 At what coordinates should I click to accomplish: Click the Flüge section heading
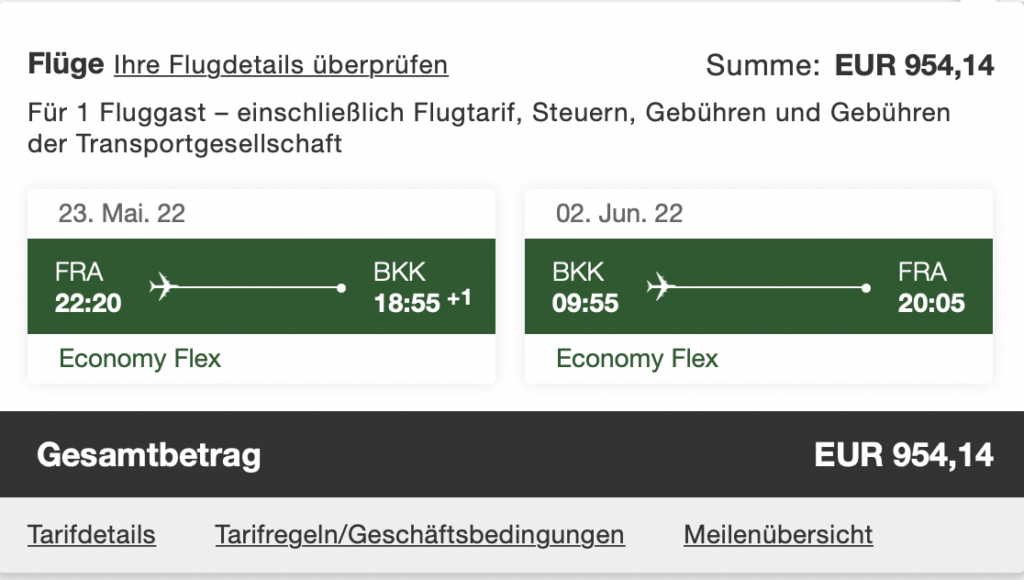coord(65,65)
